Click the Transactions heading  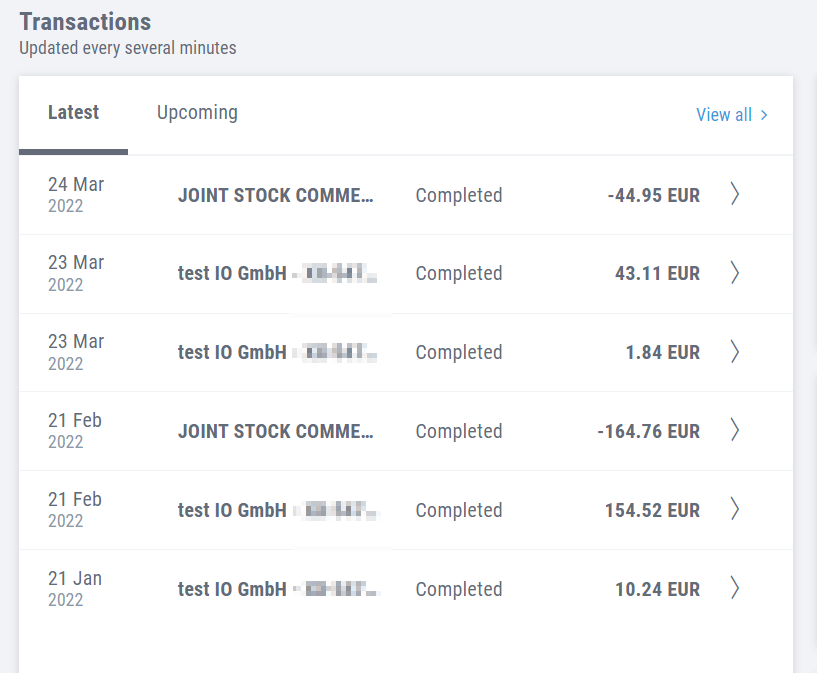click(x=85, y=22)
